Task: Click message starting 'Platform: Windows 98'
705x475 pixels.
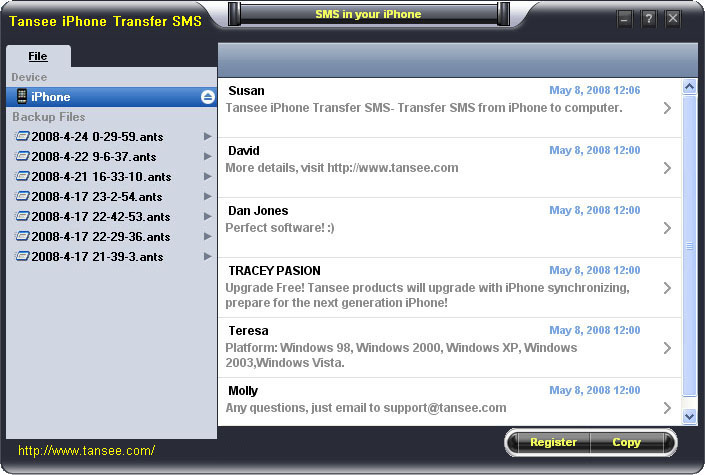Action: pos(401,355)
